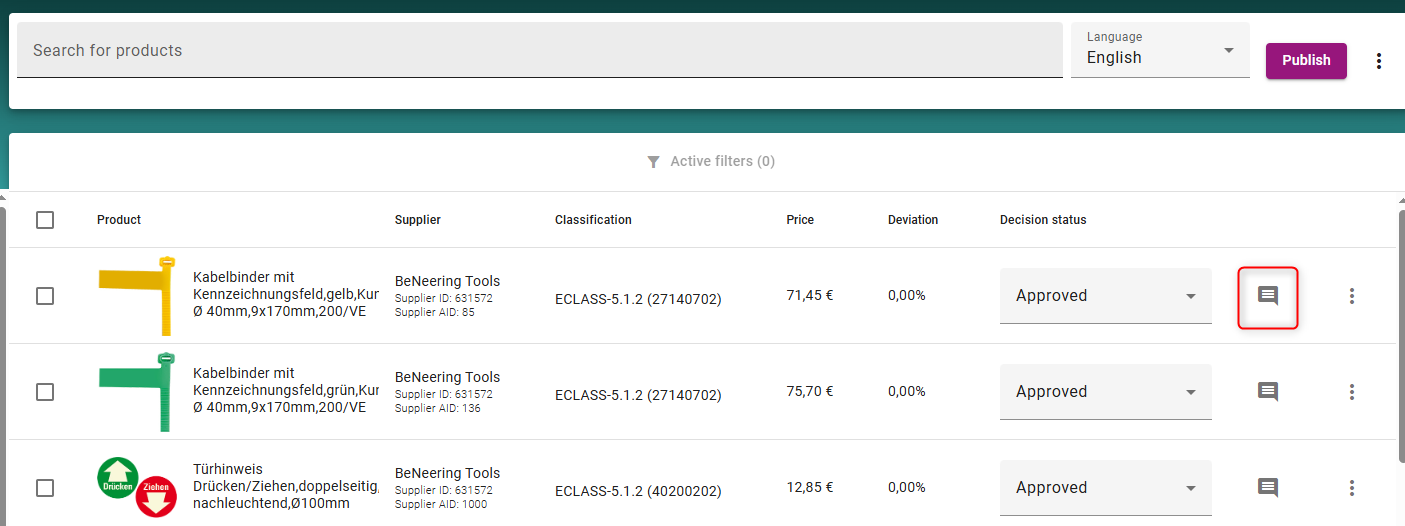Click the Supplier column header
This screenshot has width=1405, height=526.
click(418, 220)
